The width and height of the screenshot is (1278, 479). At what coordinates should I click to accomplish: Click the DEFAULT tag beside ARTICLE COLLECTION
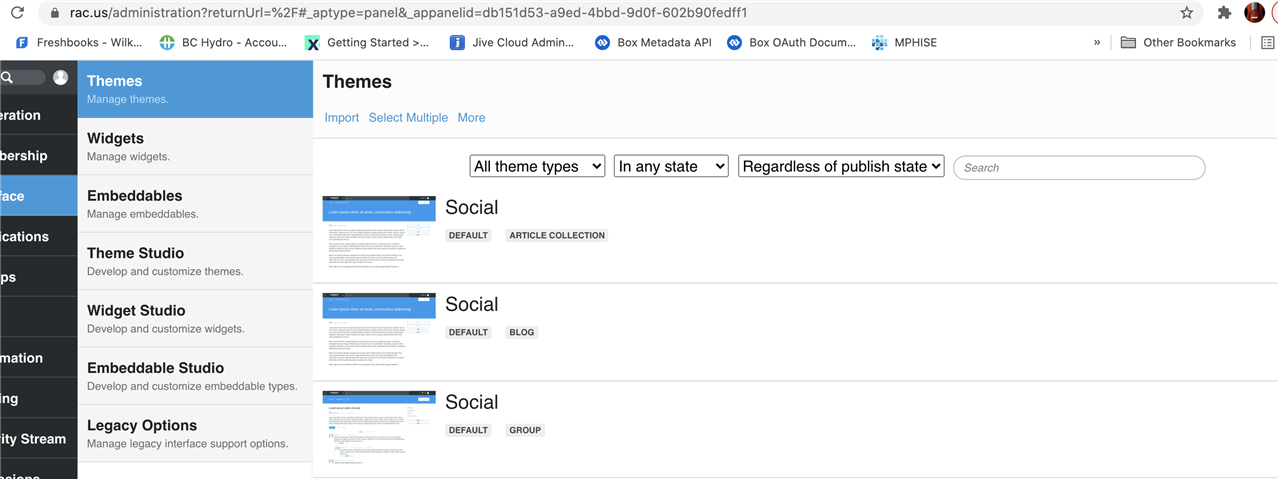468,235
